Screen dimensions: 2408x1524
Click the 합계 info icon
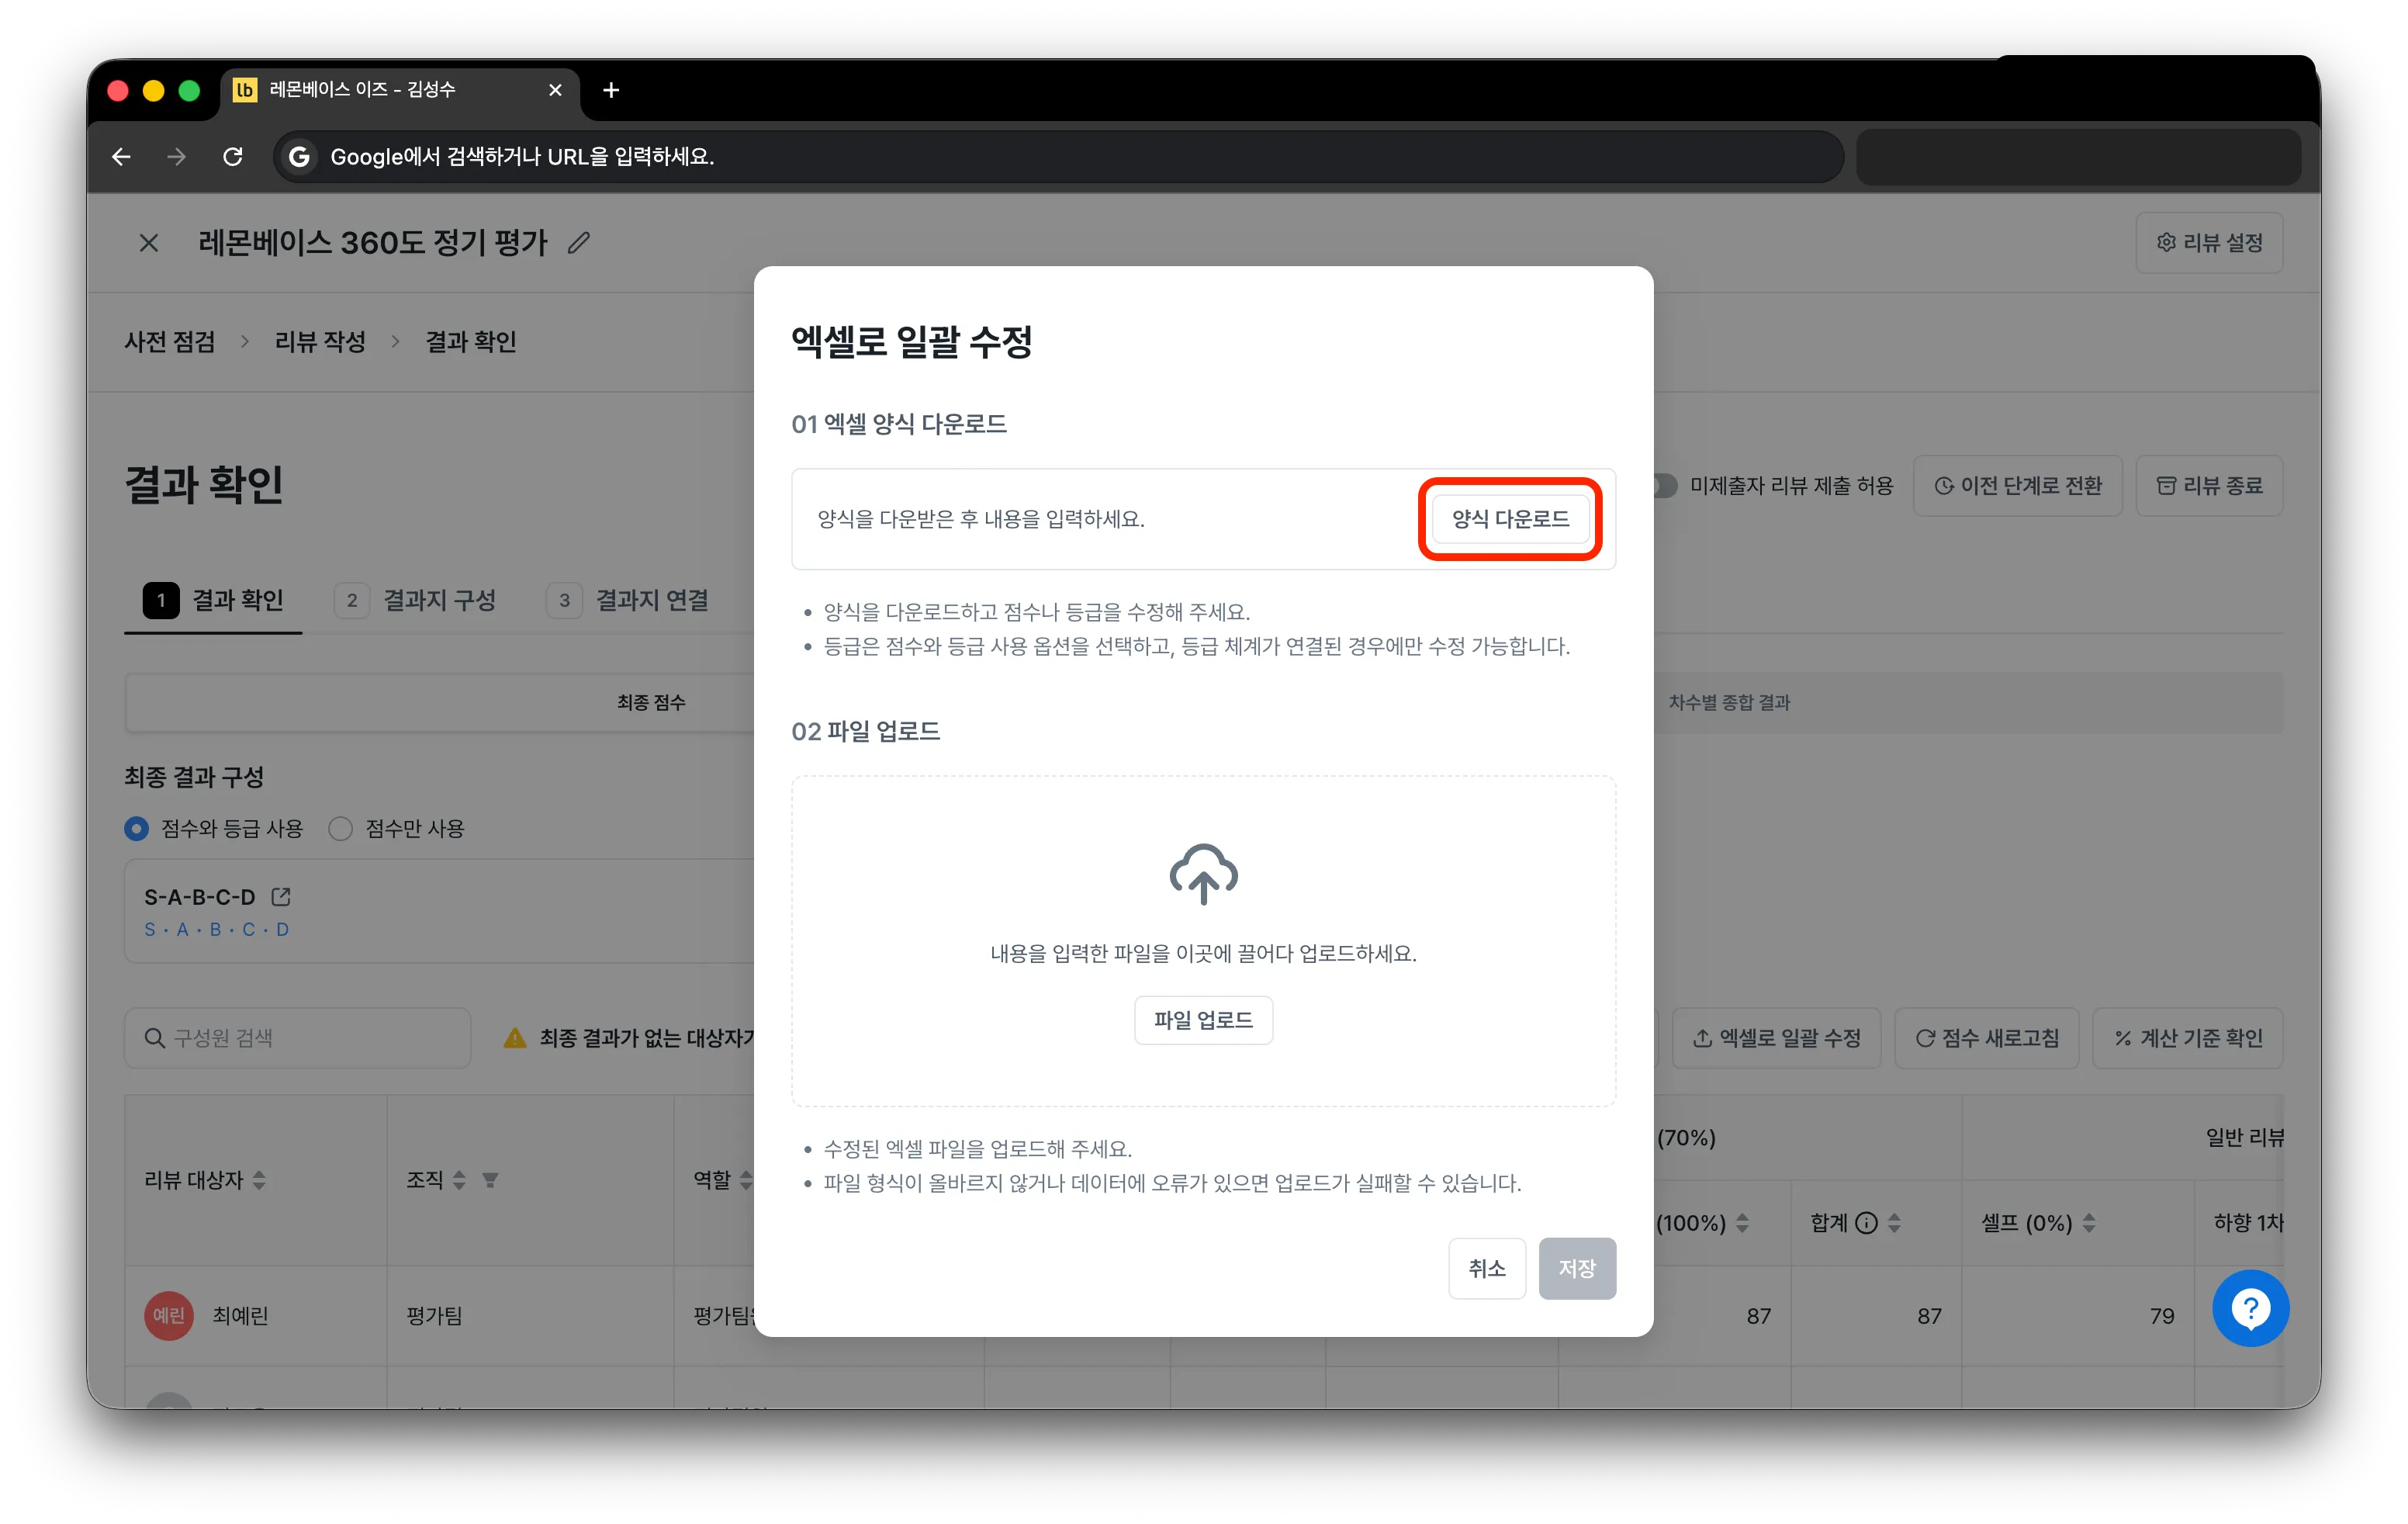pyautogui.click(x=1866, y=1223)
